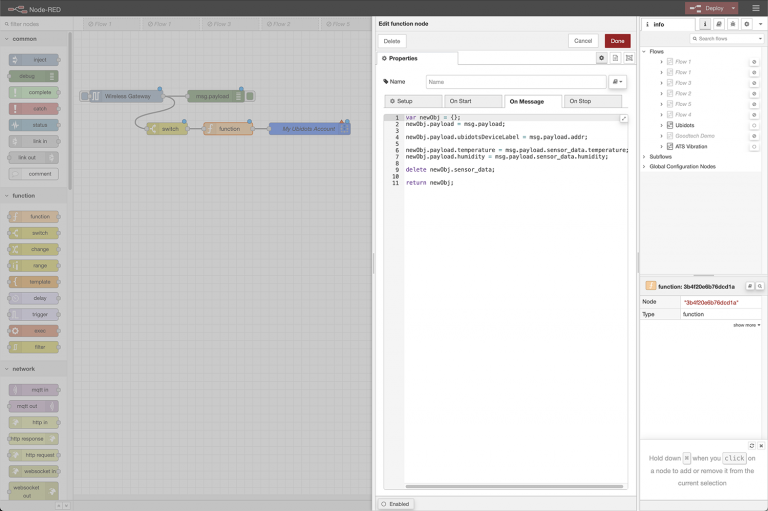Switch to the Setup tab
Viewport: 768px width, 511px height.
click(413, 101)
